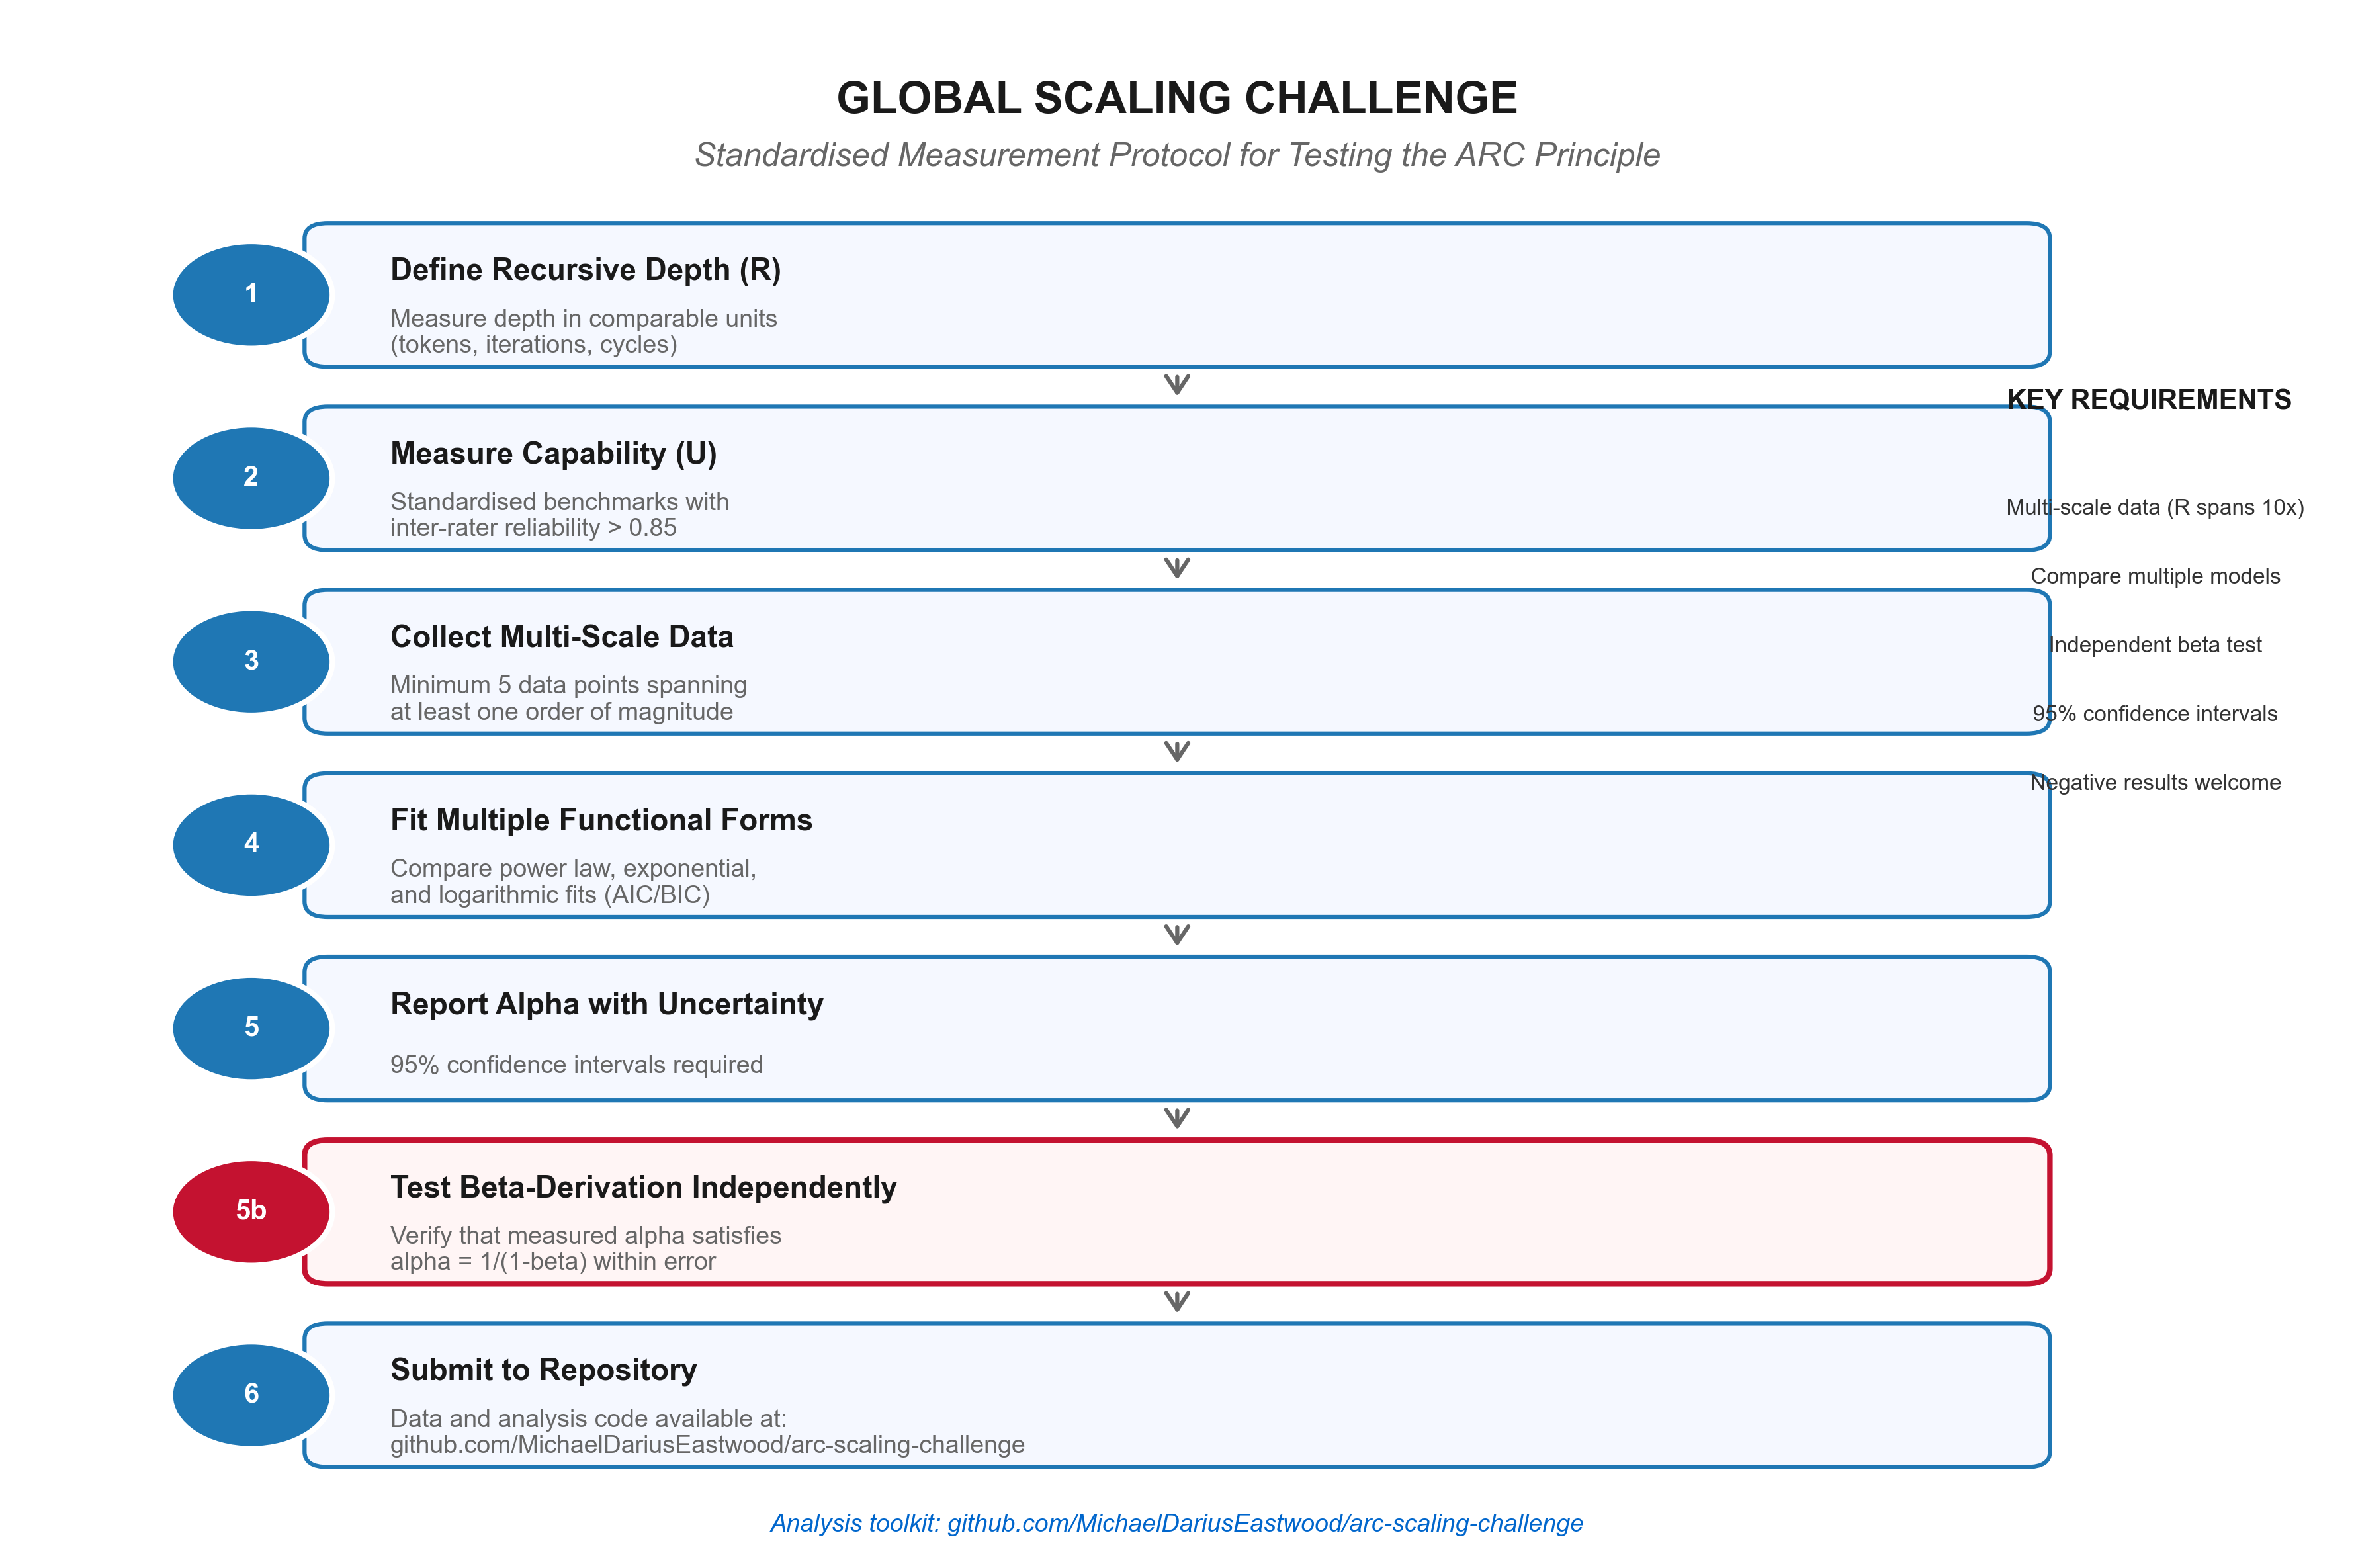Click the Define Recursive Depth (R) heading
Screen dimensions: 2354x1568
click(585, 270)
